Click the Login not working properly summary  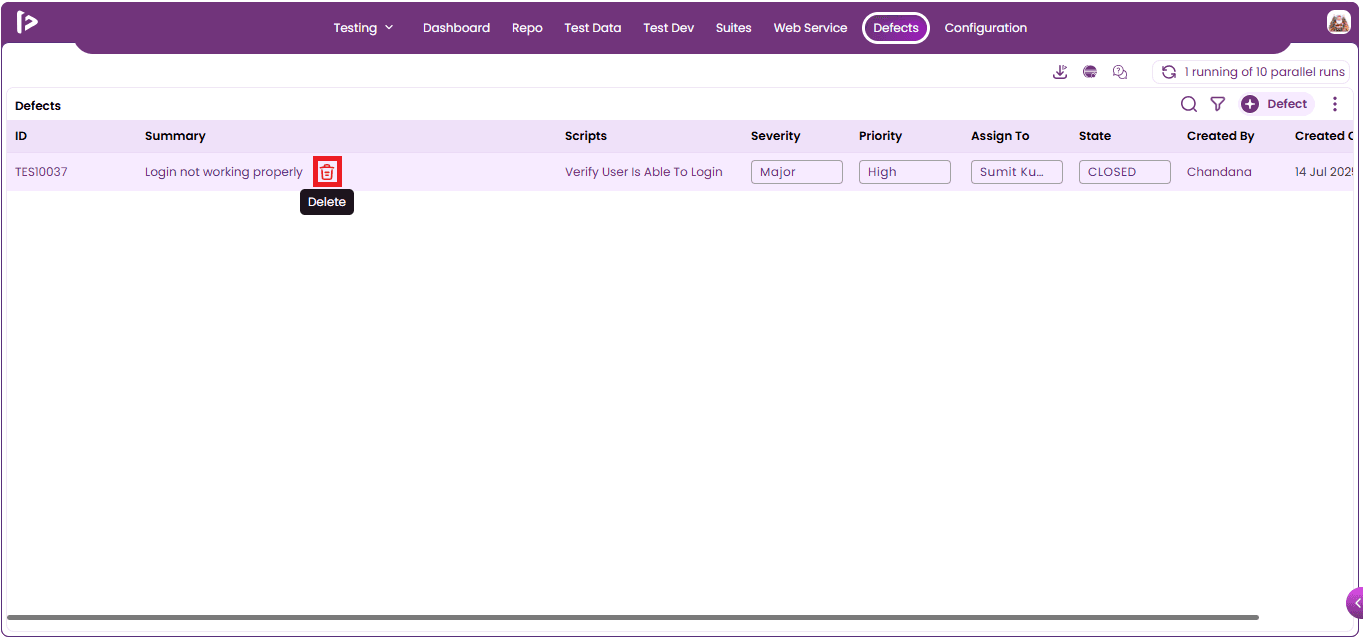pyautogui.click(x=224, y=172)
